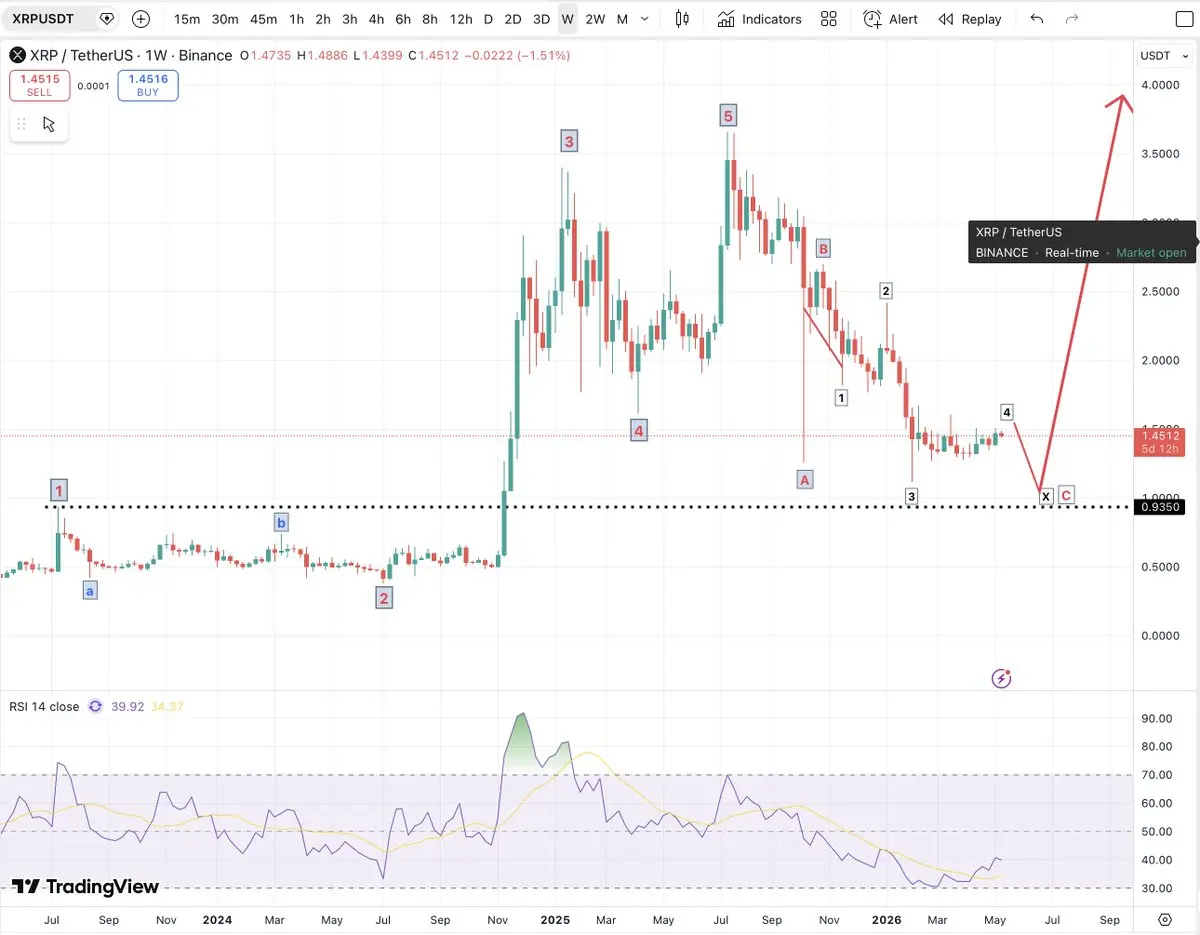Open the symbol favorite dropdown icon
The width and height of the screenshot is (1200, 935).
107,19
